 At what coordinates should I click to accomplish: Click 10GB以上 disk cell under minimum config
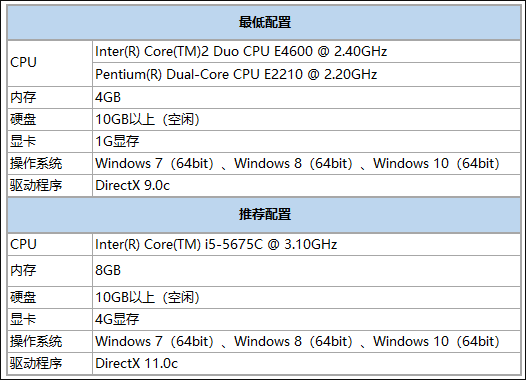[306, 119]
